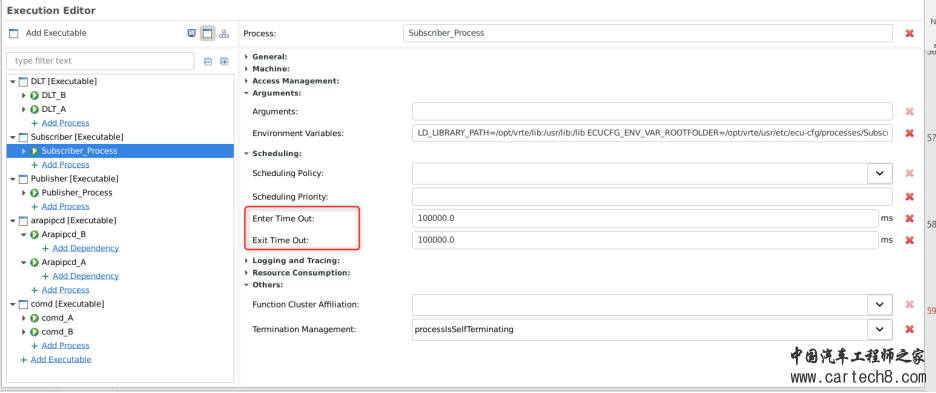
Task: Expand the Access Management section
Action: (247, 81)
